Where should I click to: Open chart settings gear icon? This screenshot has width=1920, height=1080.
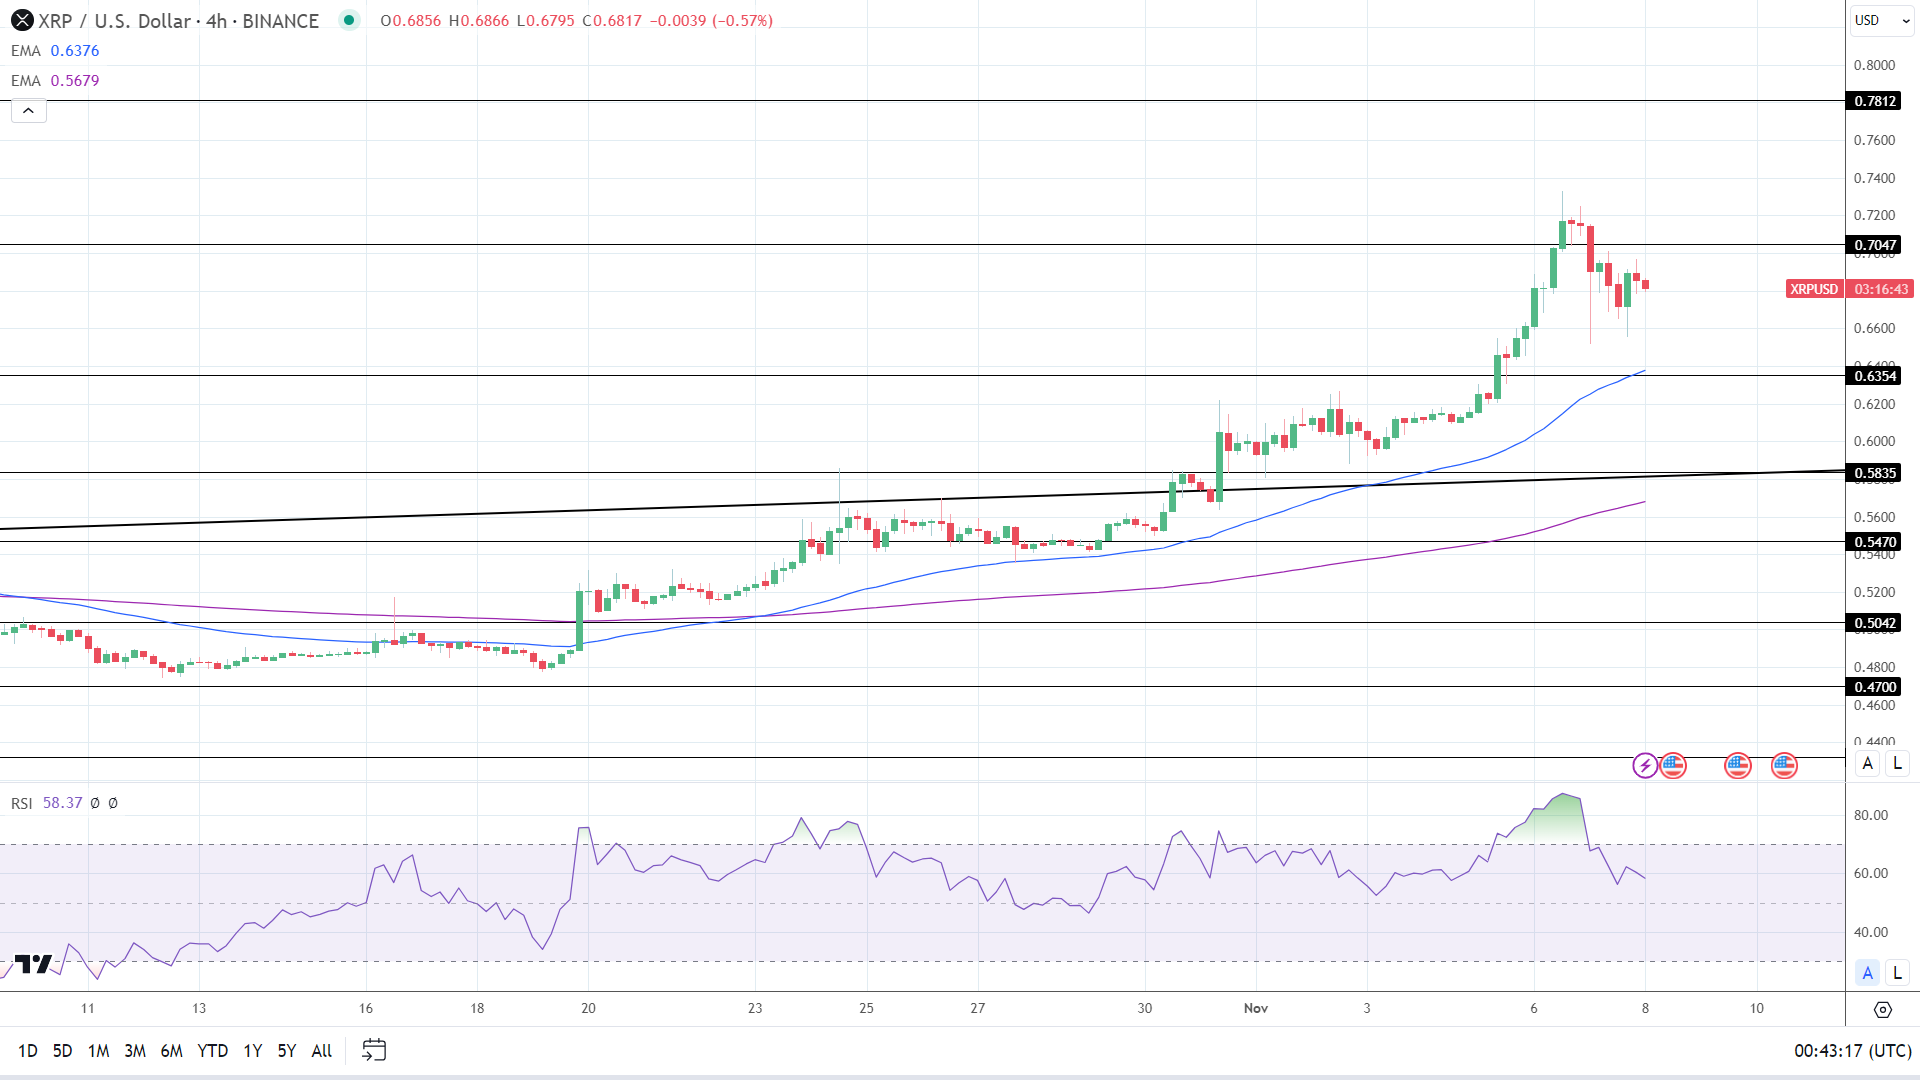coord(1883,1009)
